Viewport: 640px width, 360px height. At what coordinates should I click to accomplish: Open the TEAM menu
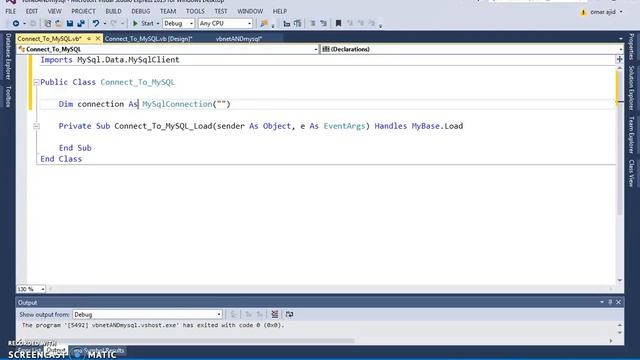pos(168,11)
